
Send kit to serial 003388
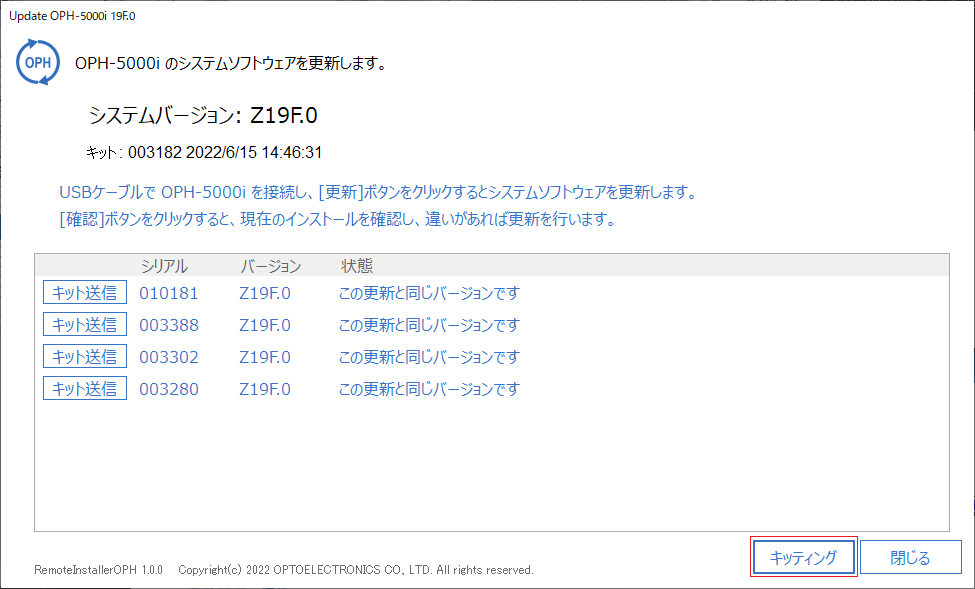click(x=85, y=324)
